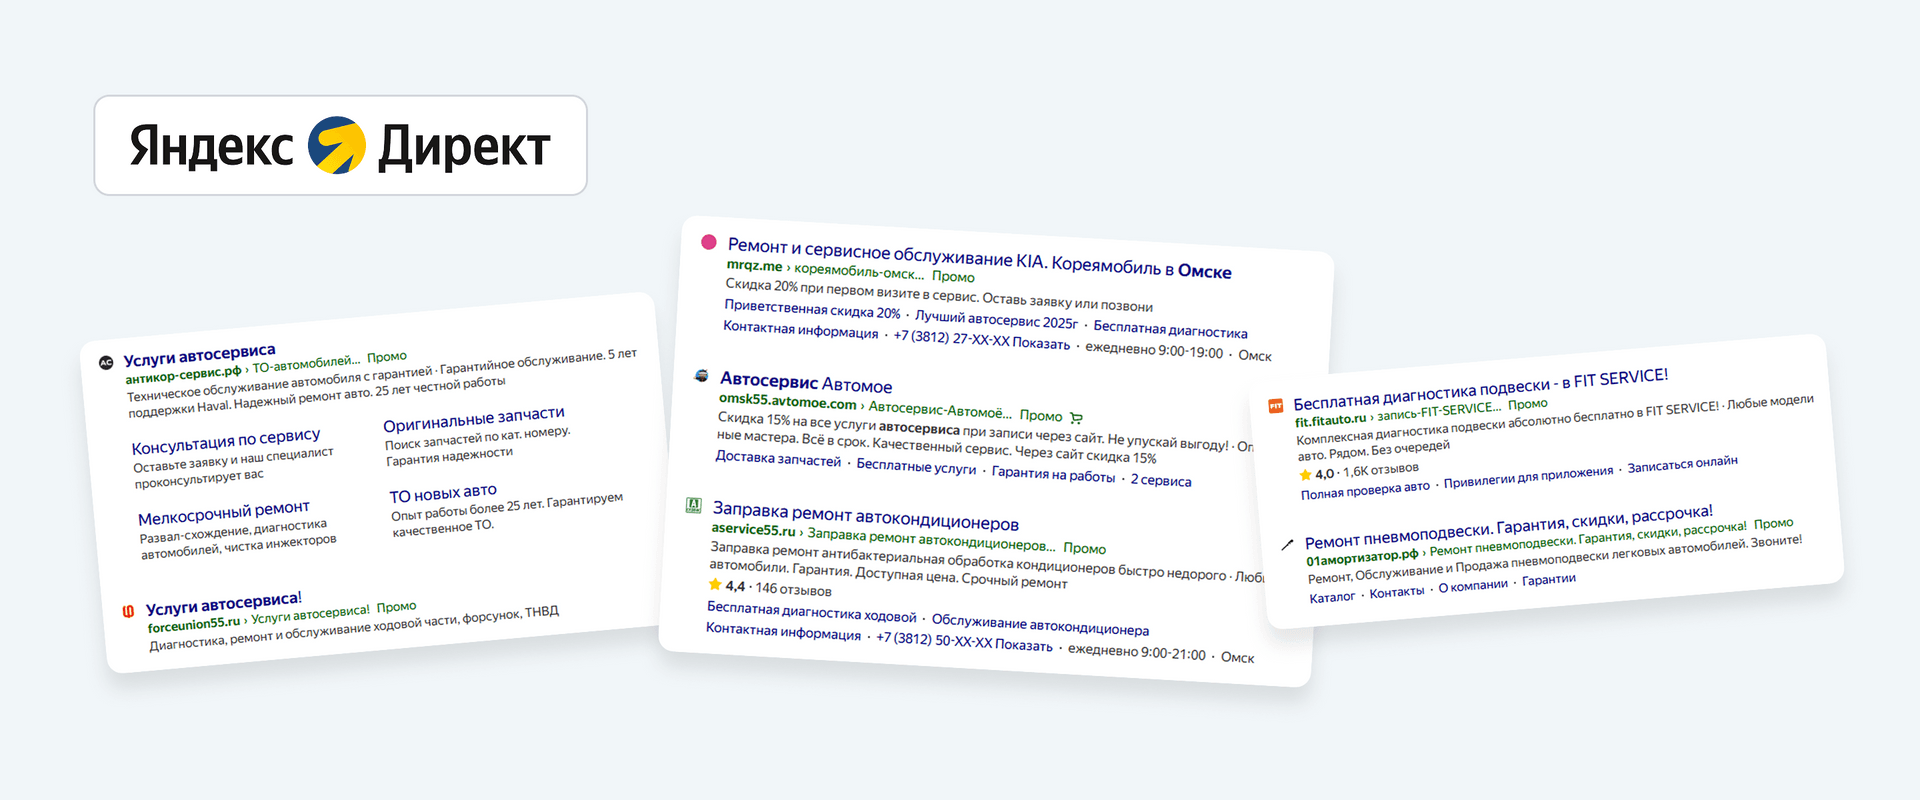Click the Гарантия на работы link

(1053, 474)
